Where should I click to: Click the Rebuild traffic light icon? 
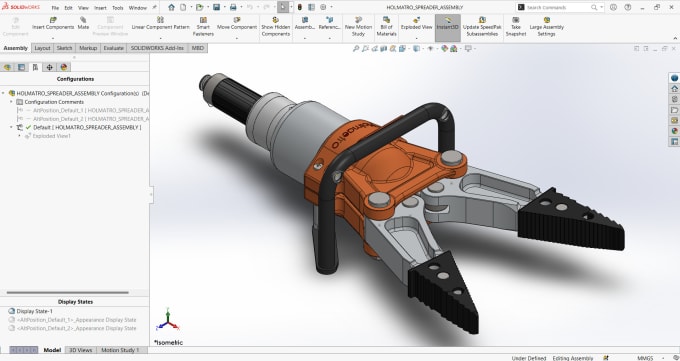(299, 7)
